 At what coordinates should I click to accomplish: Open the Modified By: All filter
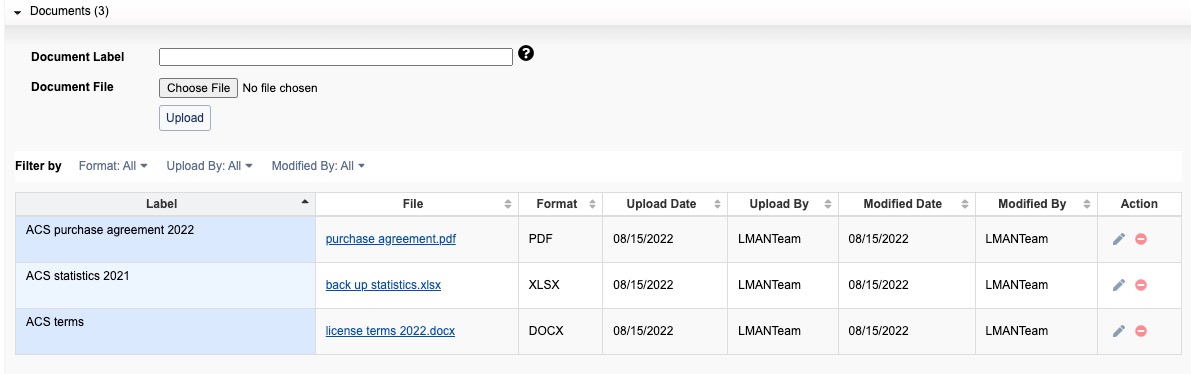[318, 166]
